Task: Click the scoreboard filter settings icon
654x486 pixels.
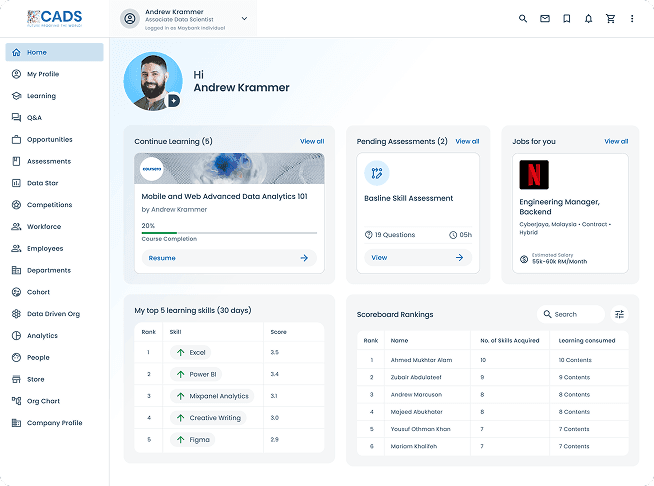Action: click(x=619, y=314)
